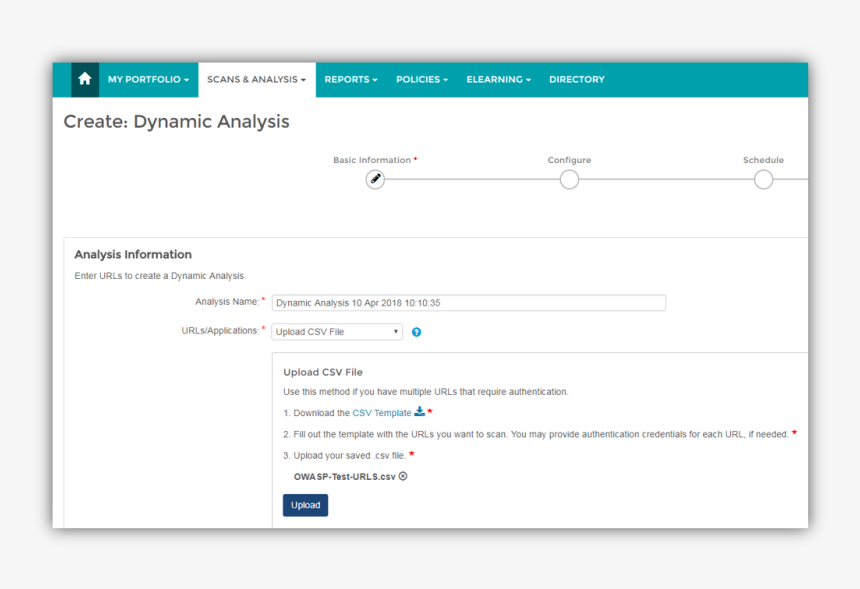Screen dimensions: 860x589
Task: Open the help icon beside URLs/Applications dropdown
Action: click(416, 332)
